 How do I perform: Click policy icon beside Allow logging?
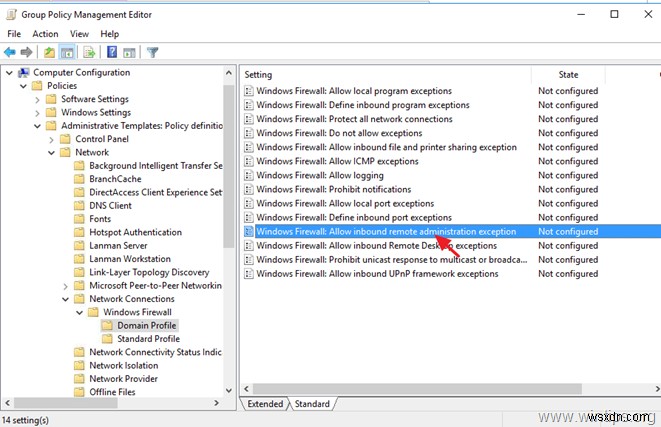[x=249, y=175]
